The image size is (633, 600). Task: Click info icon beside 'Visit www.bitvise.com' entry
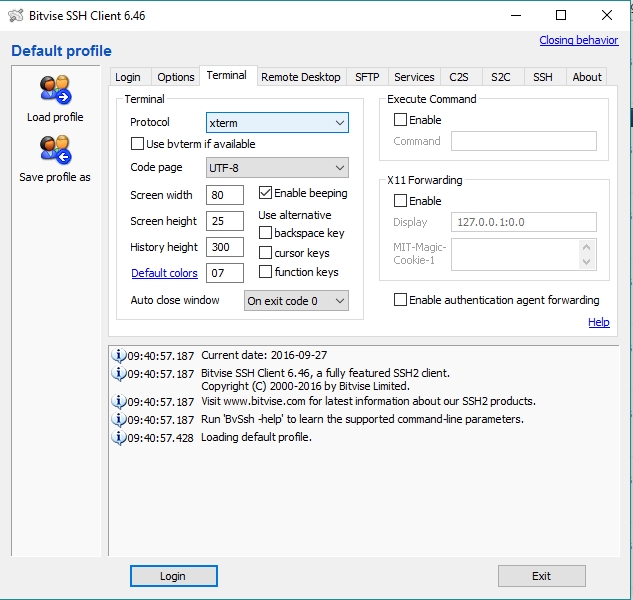pos(118,401)
